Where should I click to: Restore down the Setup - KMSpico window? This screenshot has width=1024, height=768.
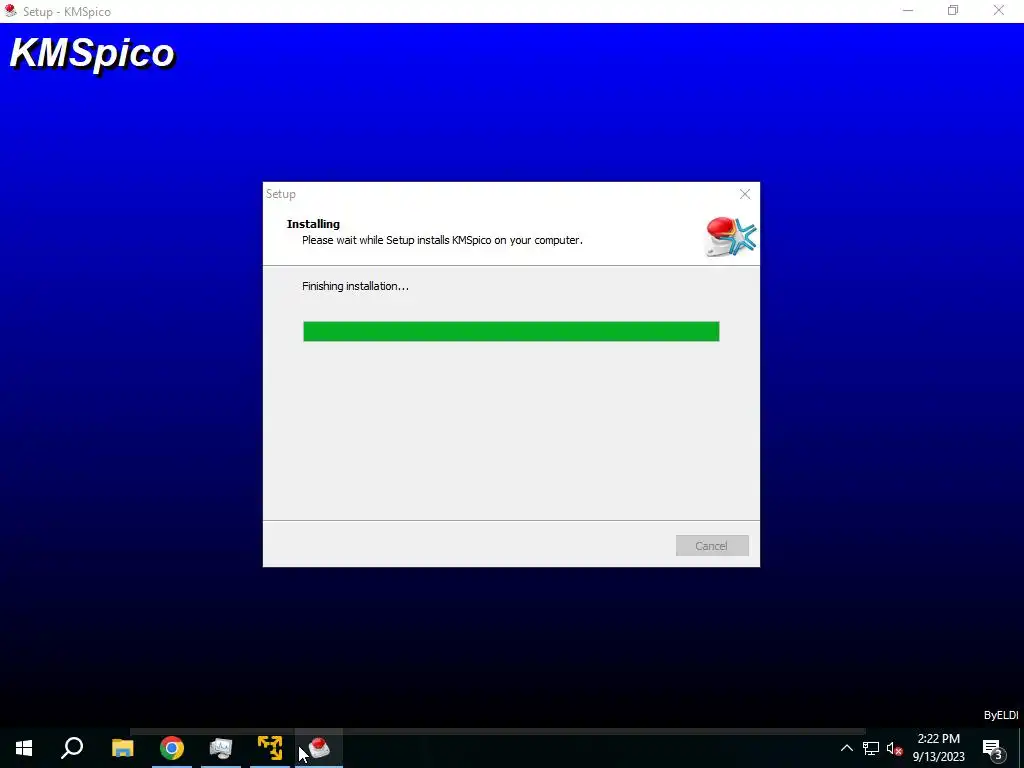953,11
